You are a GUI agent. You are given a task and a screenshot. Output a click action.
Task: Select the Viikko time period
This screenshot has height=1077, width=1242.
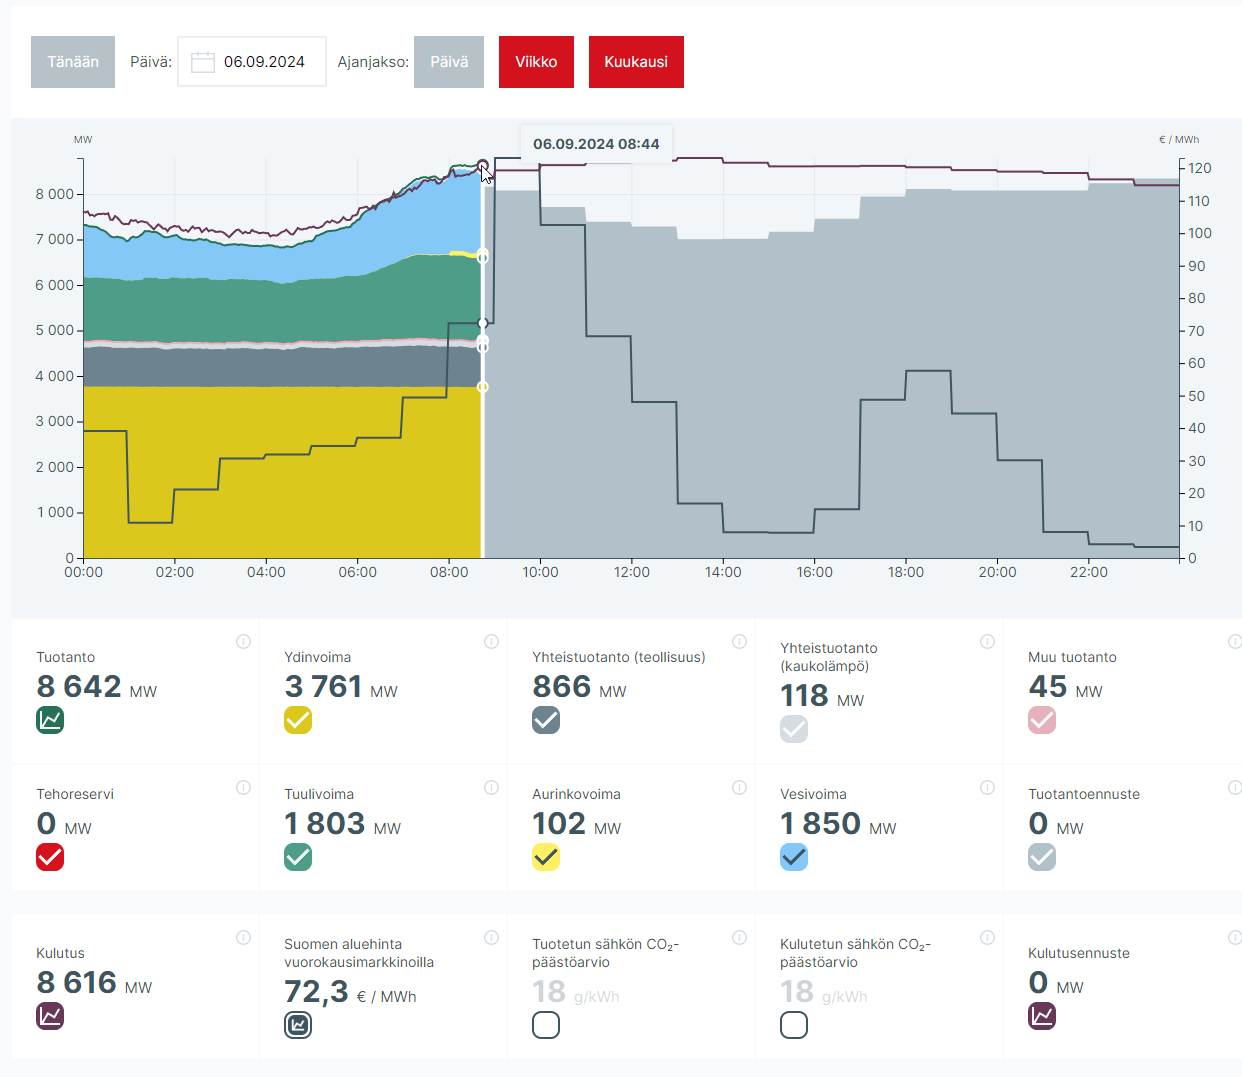[x=536, y=62]
